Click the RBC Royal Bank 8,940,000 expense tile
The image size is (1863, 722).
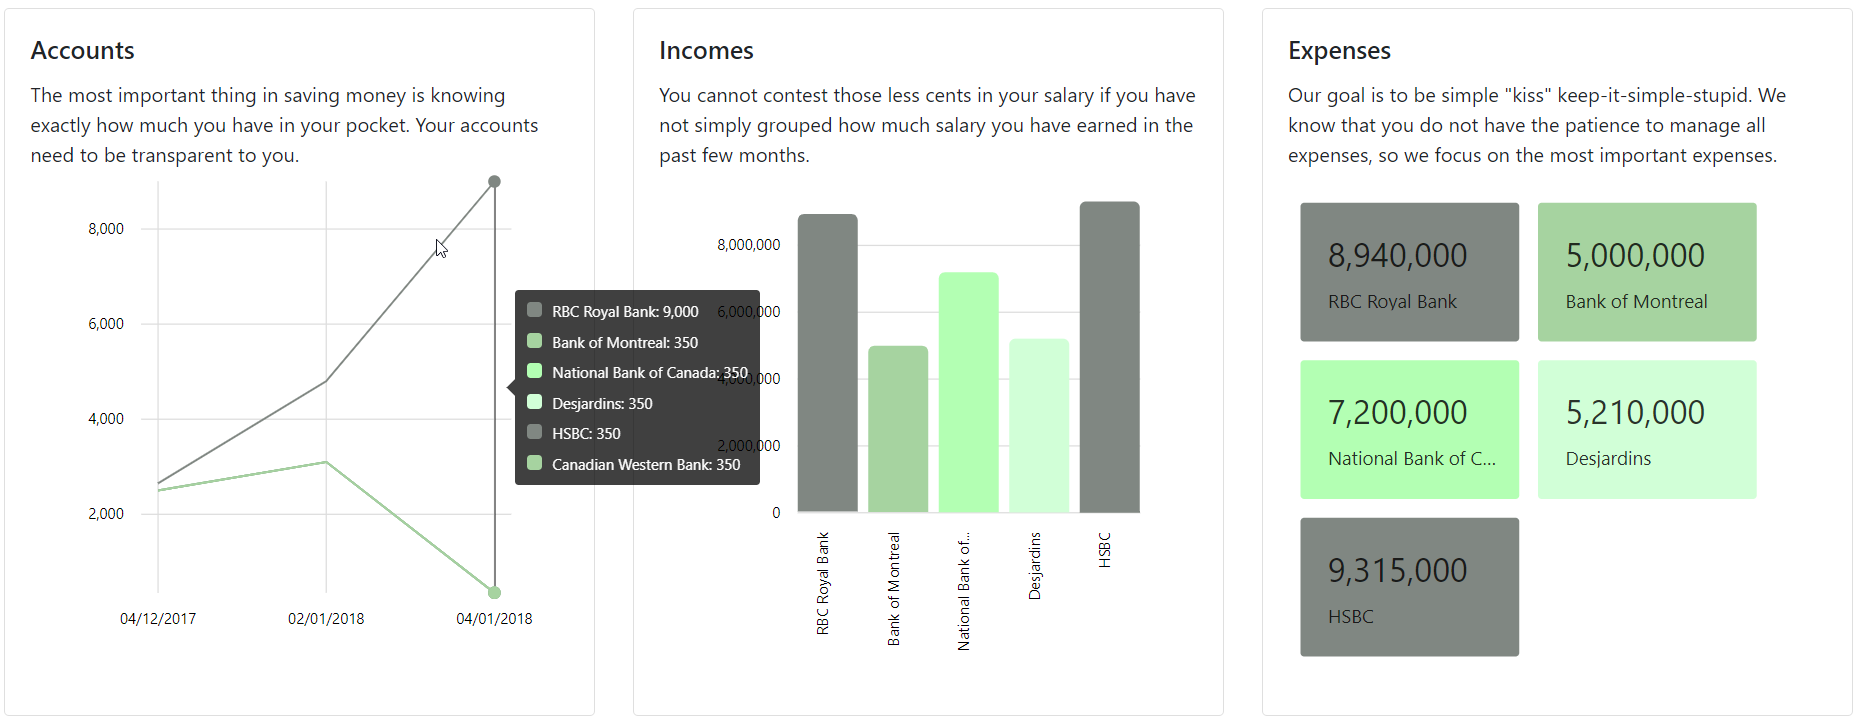point(1409,272)
